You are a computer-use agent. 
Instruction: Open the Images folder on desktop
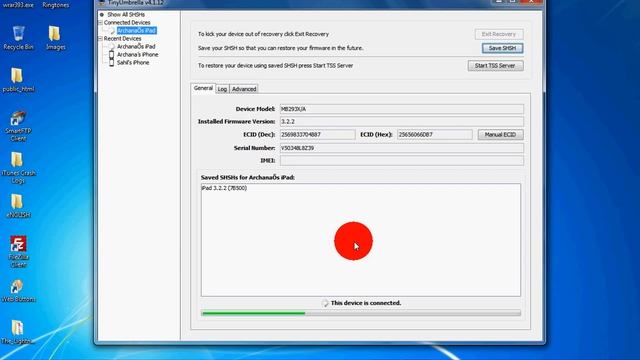[56, 38]
